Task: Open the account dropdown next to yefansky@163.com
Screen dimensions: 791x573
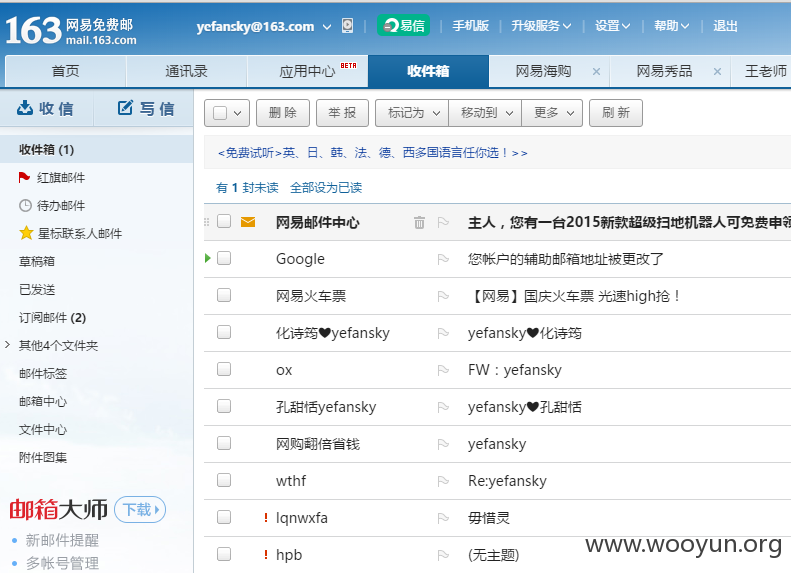Action: (327, 27)
